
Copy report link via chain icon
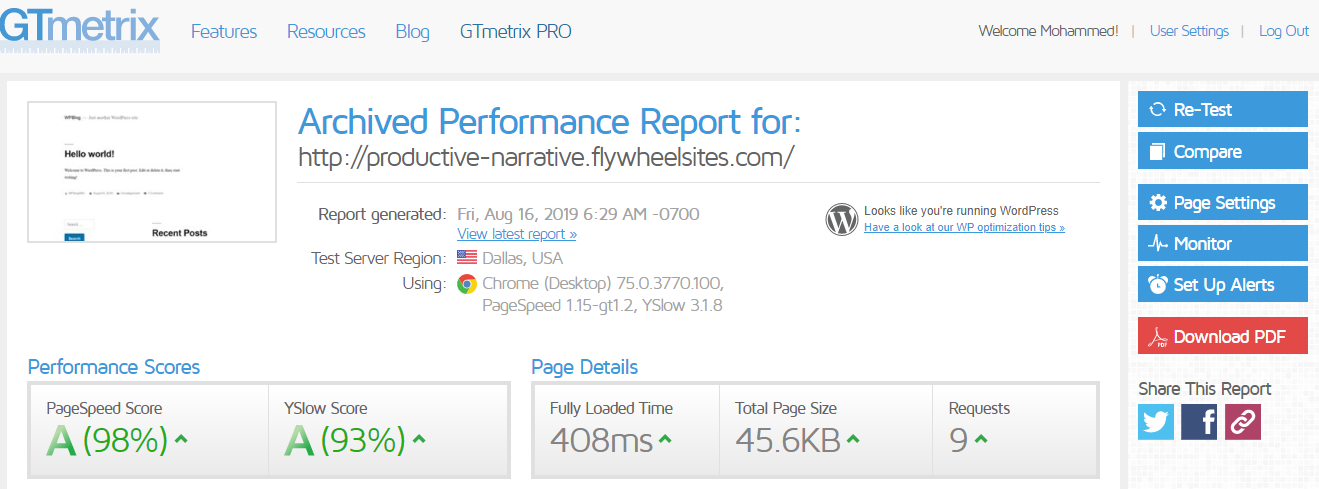pos(1243,422)
